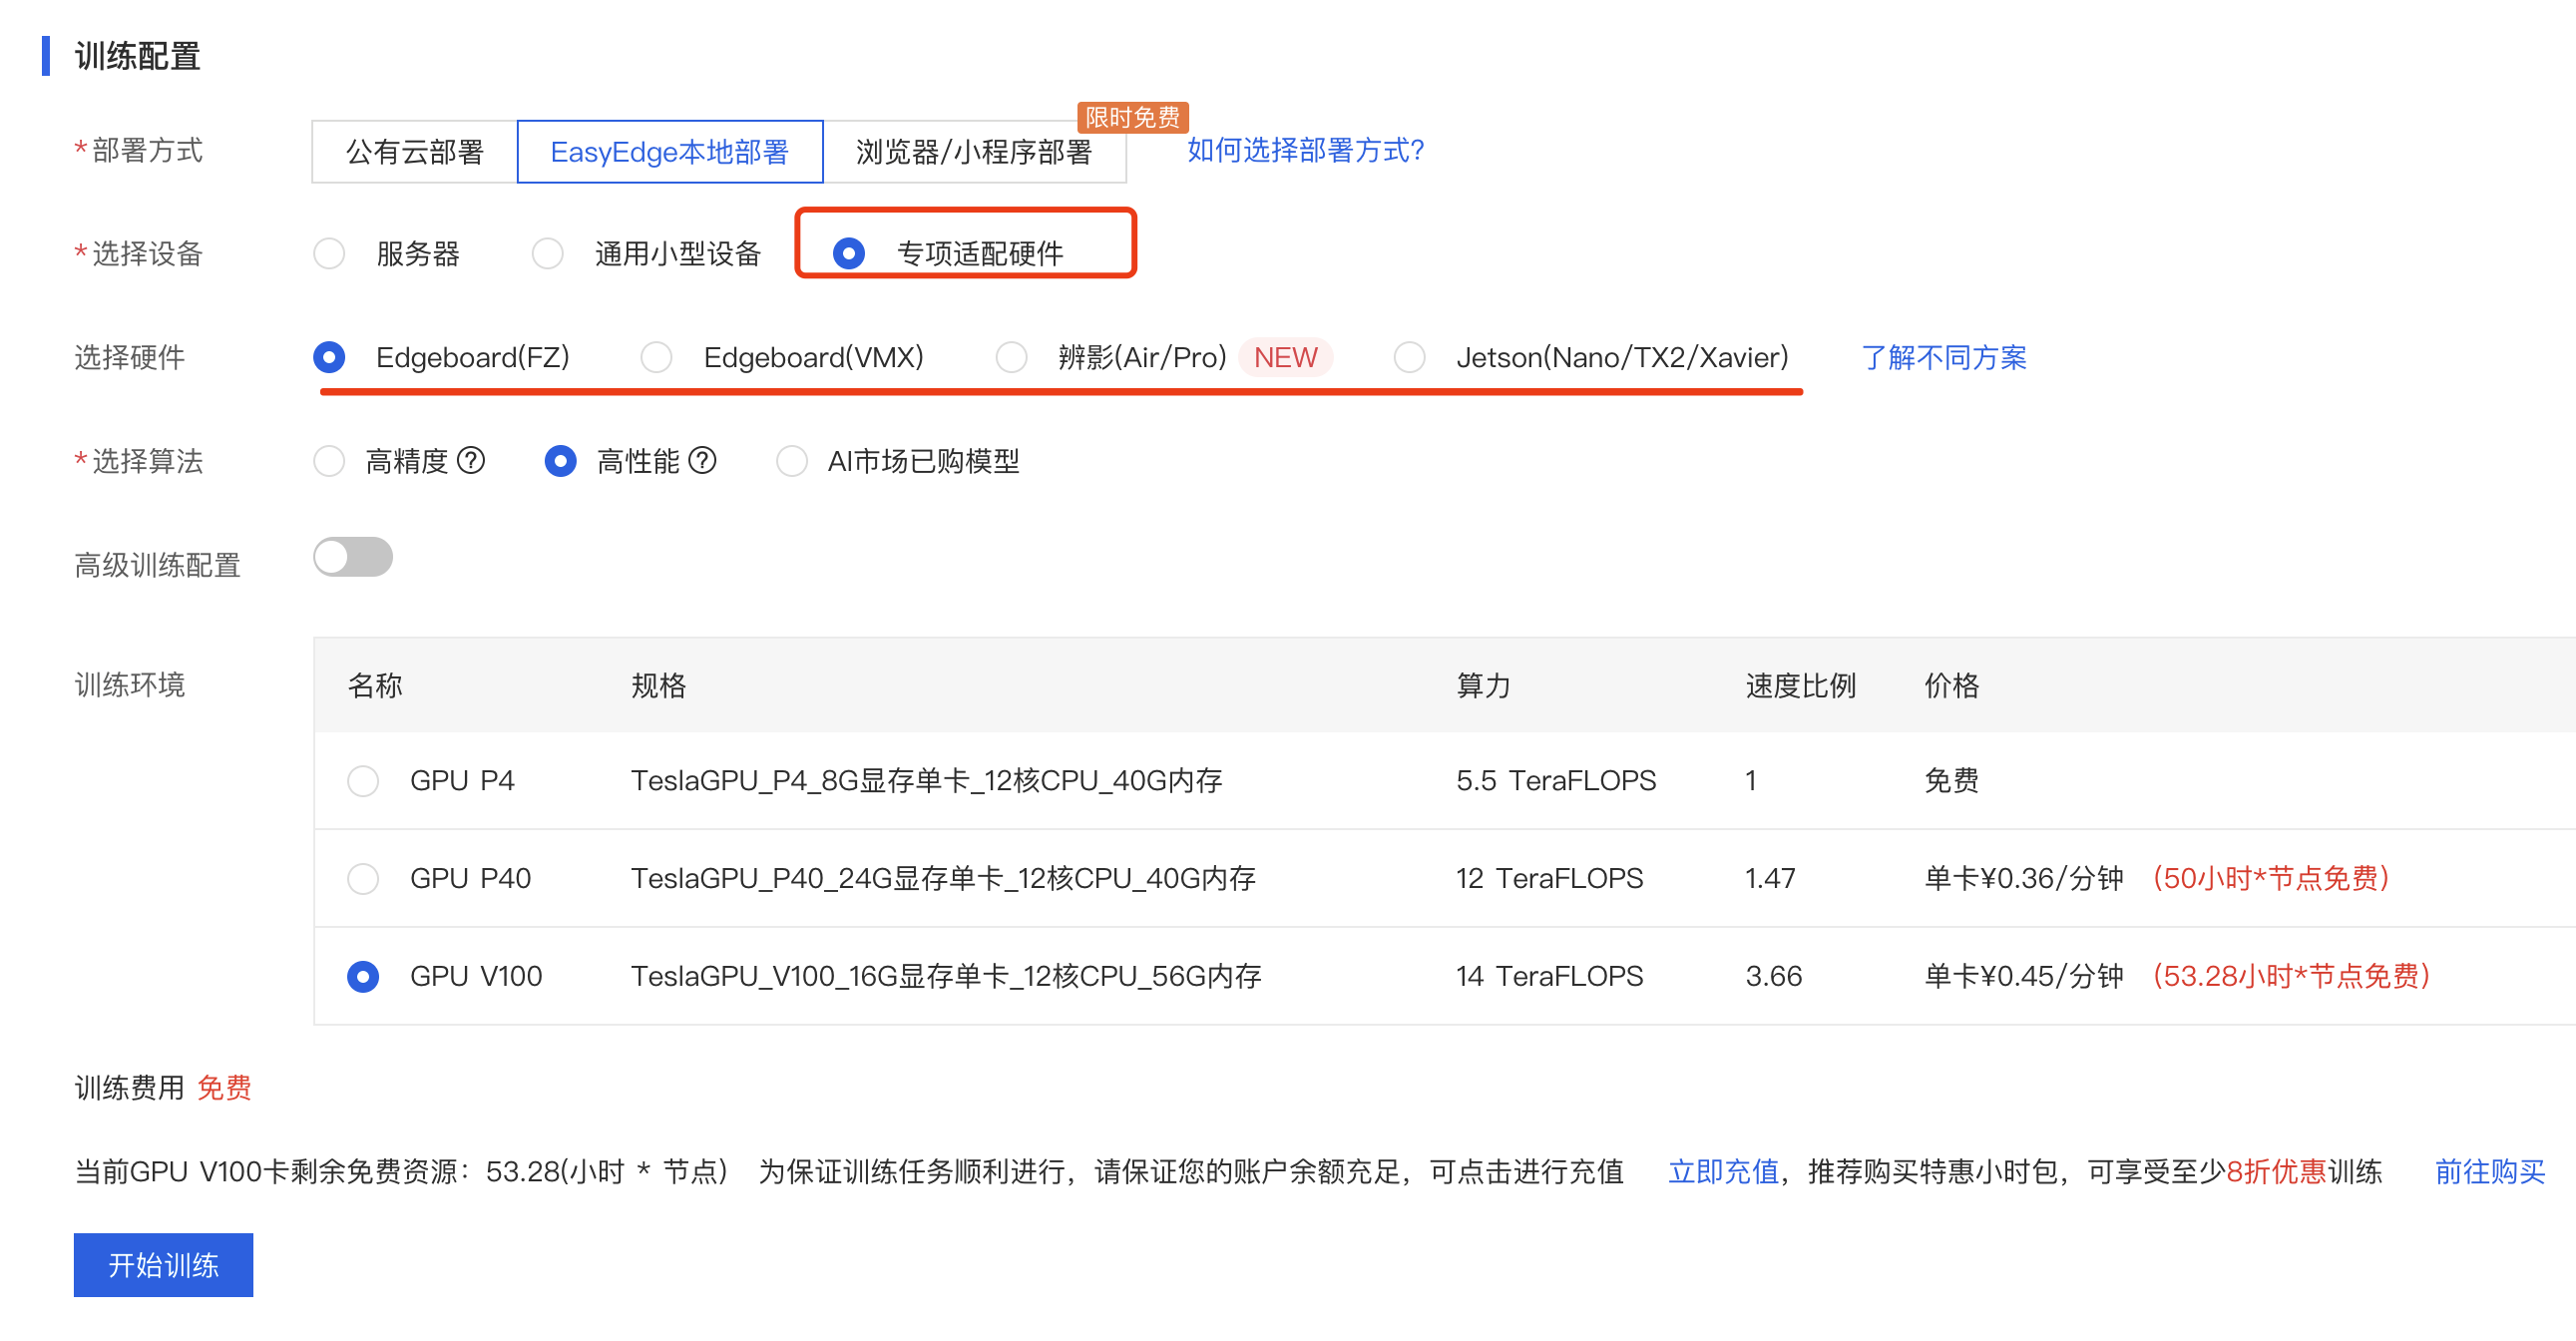Select AI市场已购模型 algorithm option
Viewport: 2576px width, 1341px height.
coord(792,461)
